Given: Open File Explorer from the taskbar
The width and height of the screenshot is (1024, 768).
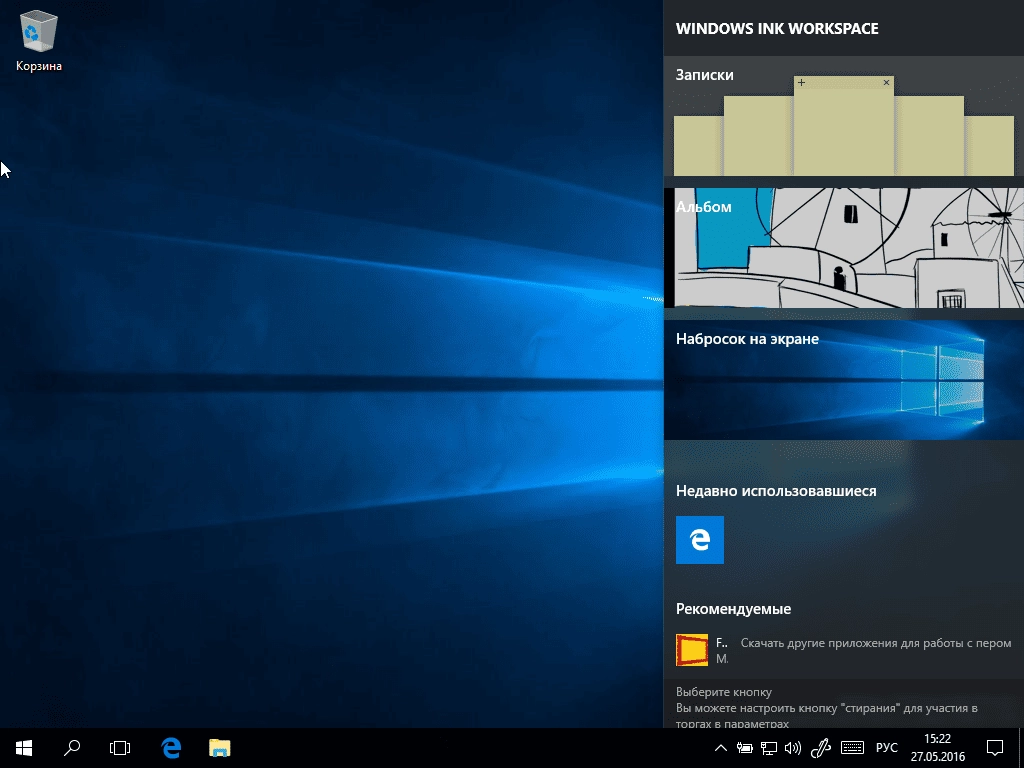Looking at the screenshot, I should (219, 748).
